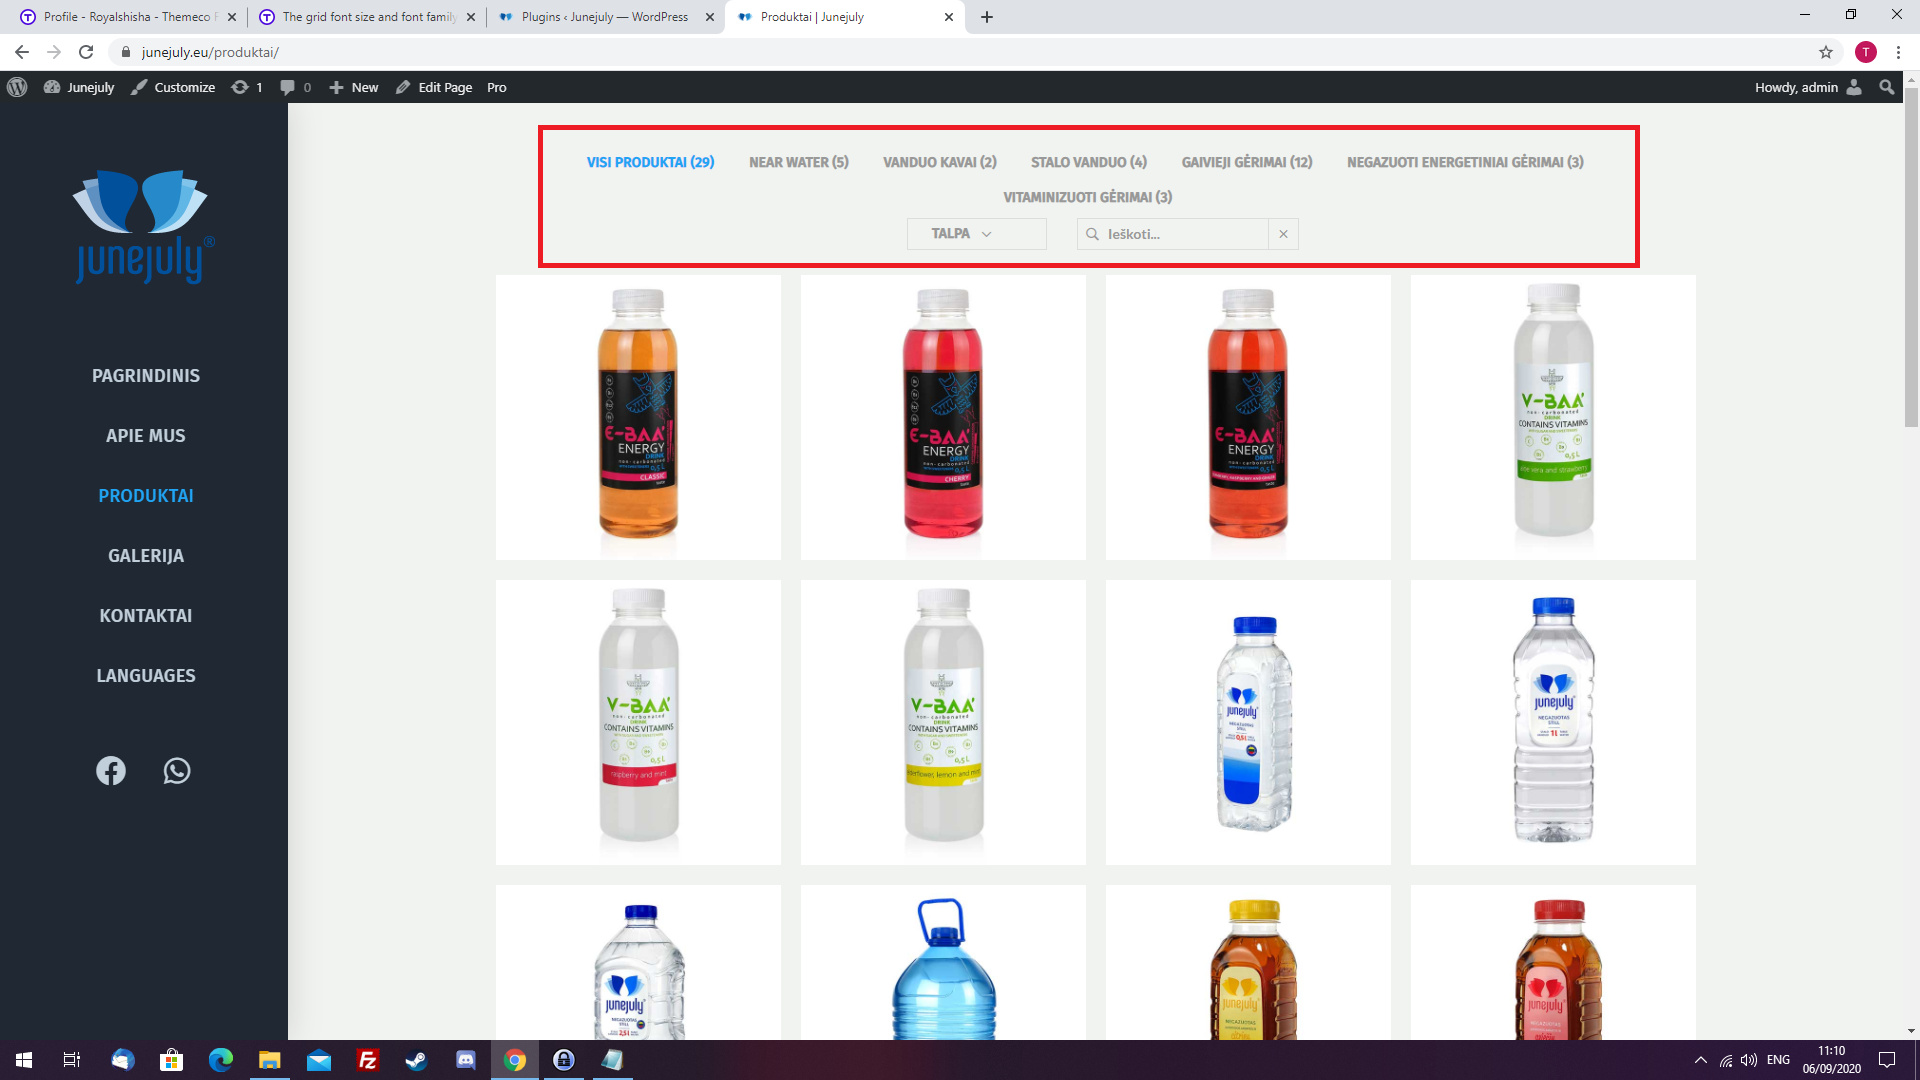Open Steam from the taskbar

click(417, 1060)
